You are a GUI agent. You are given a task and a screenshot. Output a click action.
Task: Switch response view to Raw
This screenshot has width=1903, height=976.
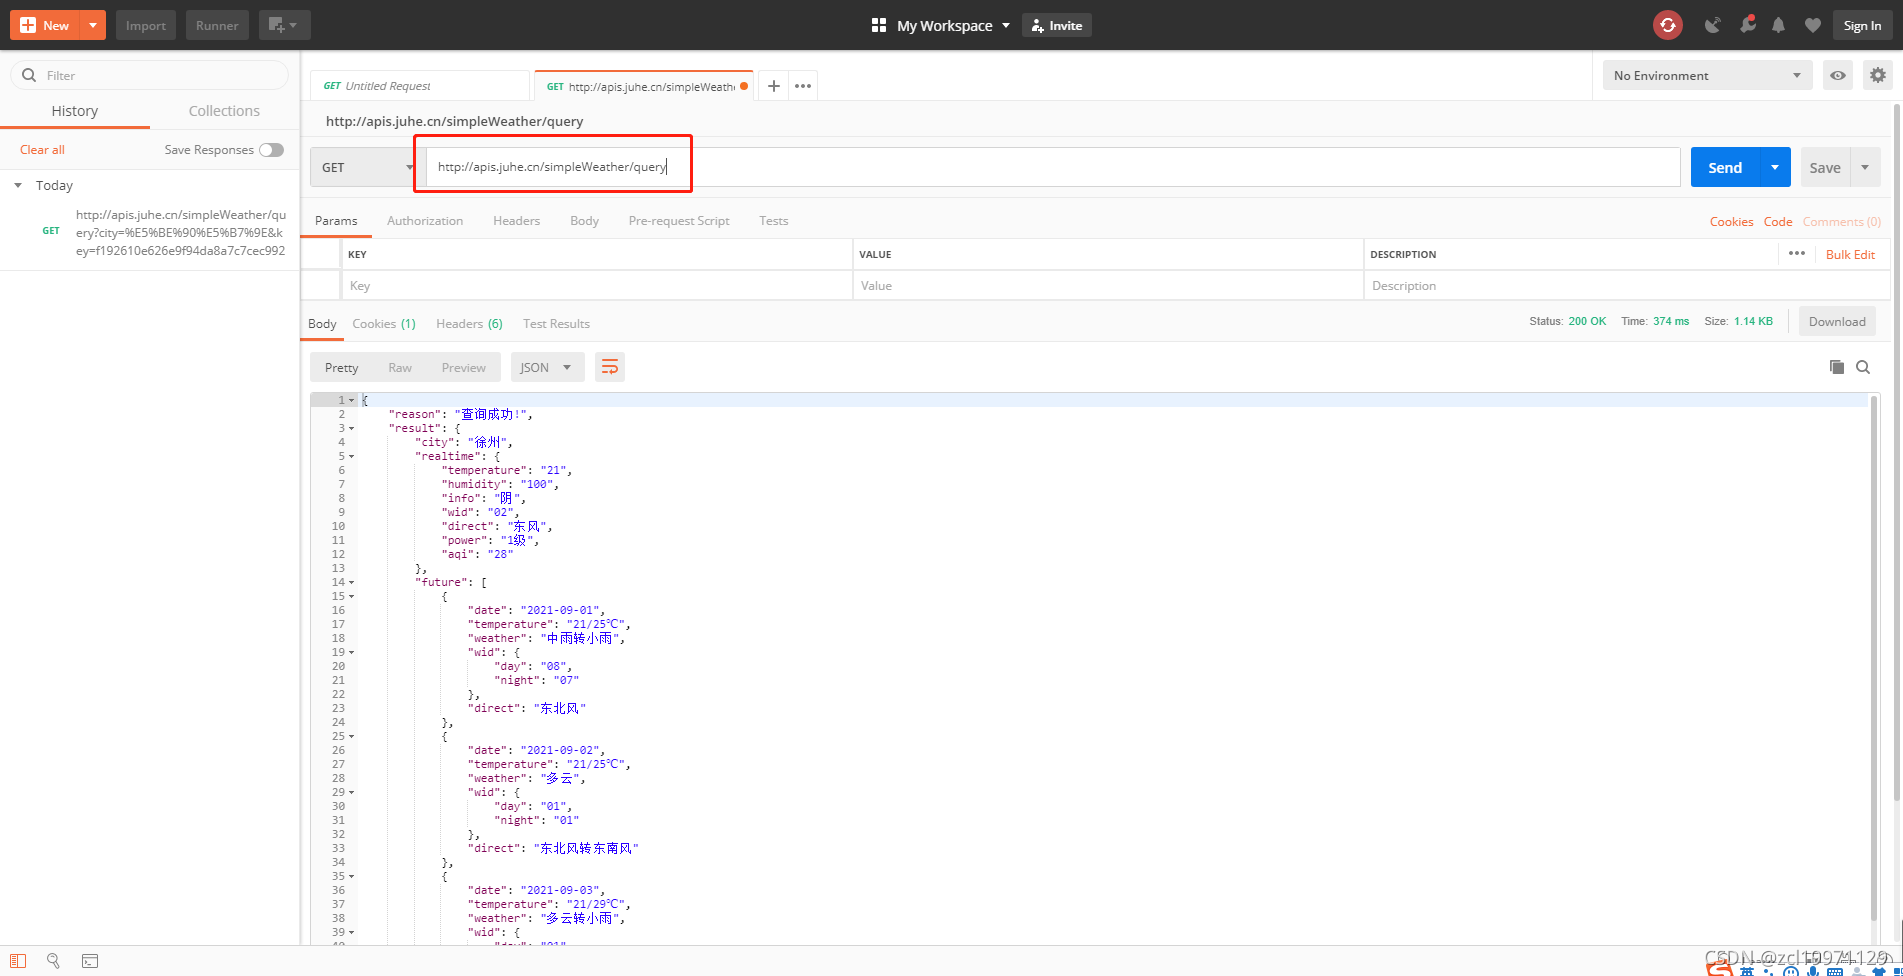pyautogui.click(x=400, y=367)
